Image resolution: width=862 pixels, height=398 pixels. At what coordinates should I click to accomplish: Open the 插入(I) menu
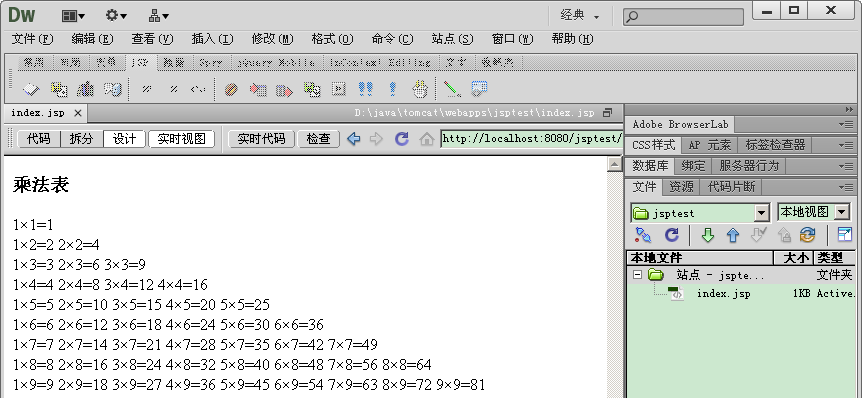(x=212, y=39)
